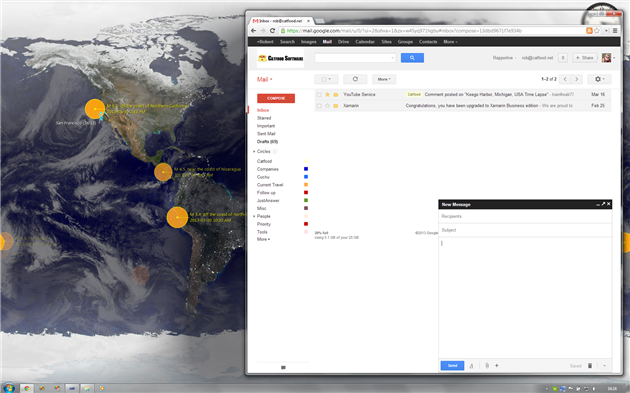This screenshot has width=630, height=393.
Task: Click the attach files paperclip icon
Action: point(487,366)
